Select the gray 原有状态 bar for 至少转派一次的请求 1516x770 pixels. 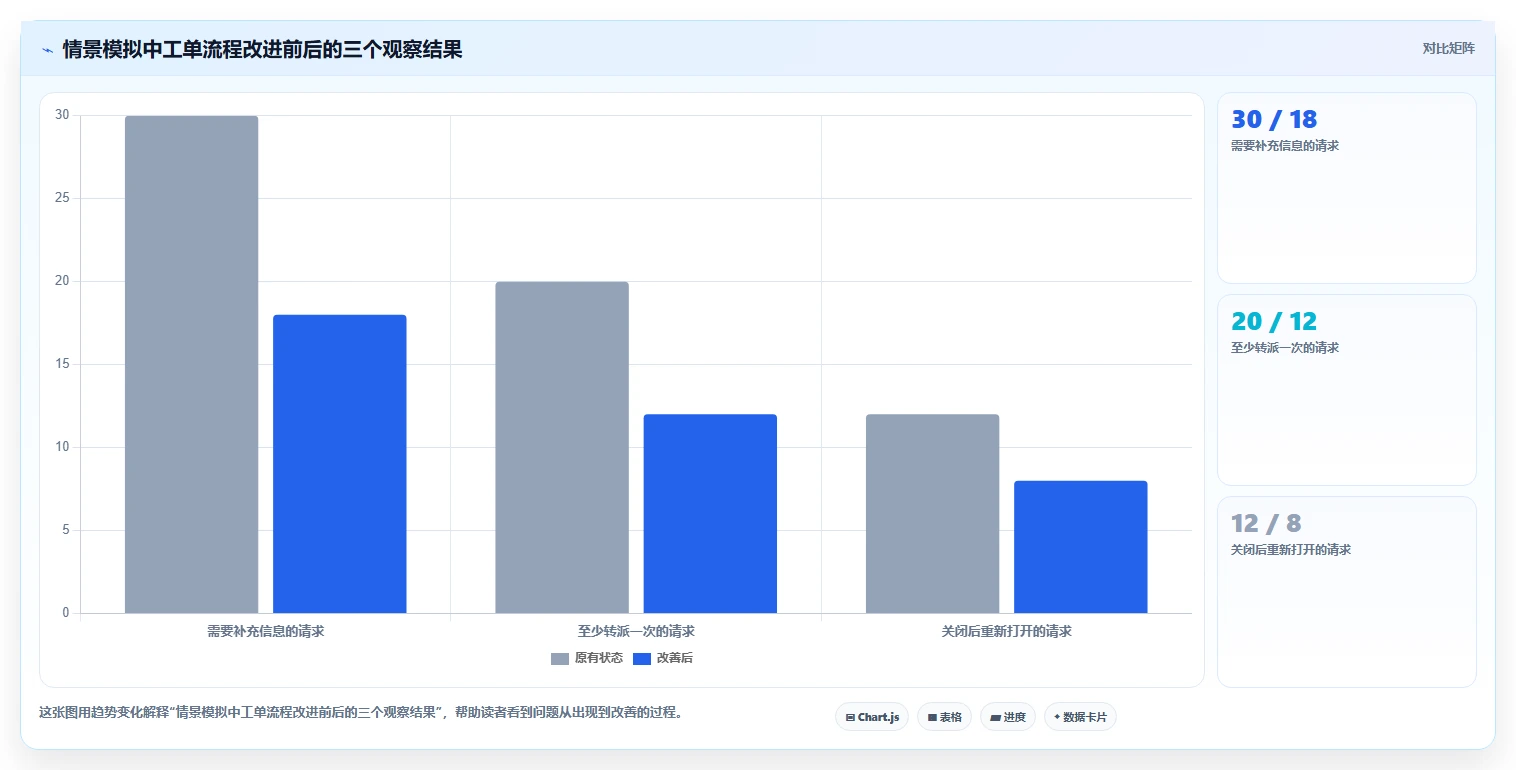tap(562, 447)
